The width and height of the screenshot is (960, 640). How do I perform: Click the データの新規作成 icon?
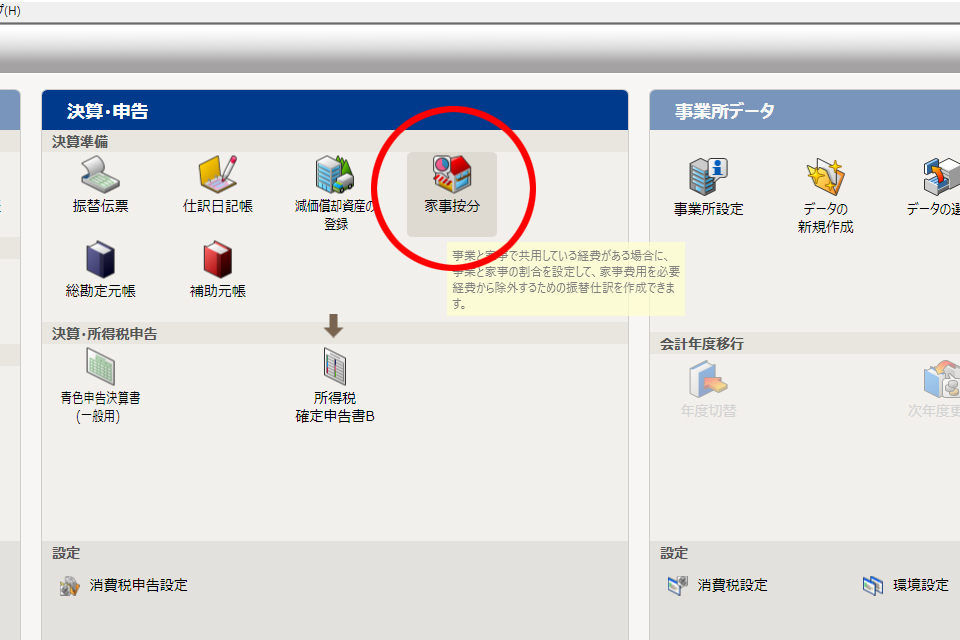pyautogui.click(x=825, y=176)
